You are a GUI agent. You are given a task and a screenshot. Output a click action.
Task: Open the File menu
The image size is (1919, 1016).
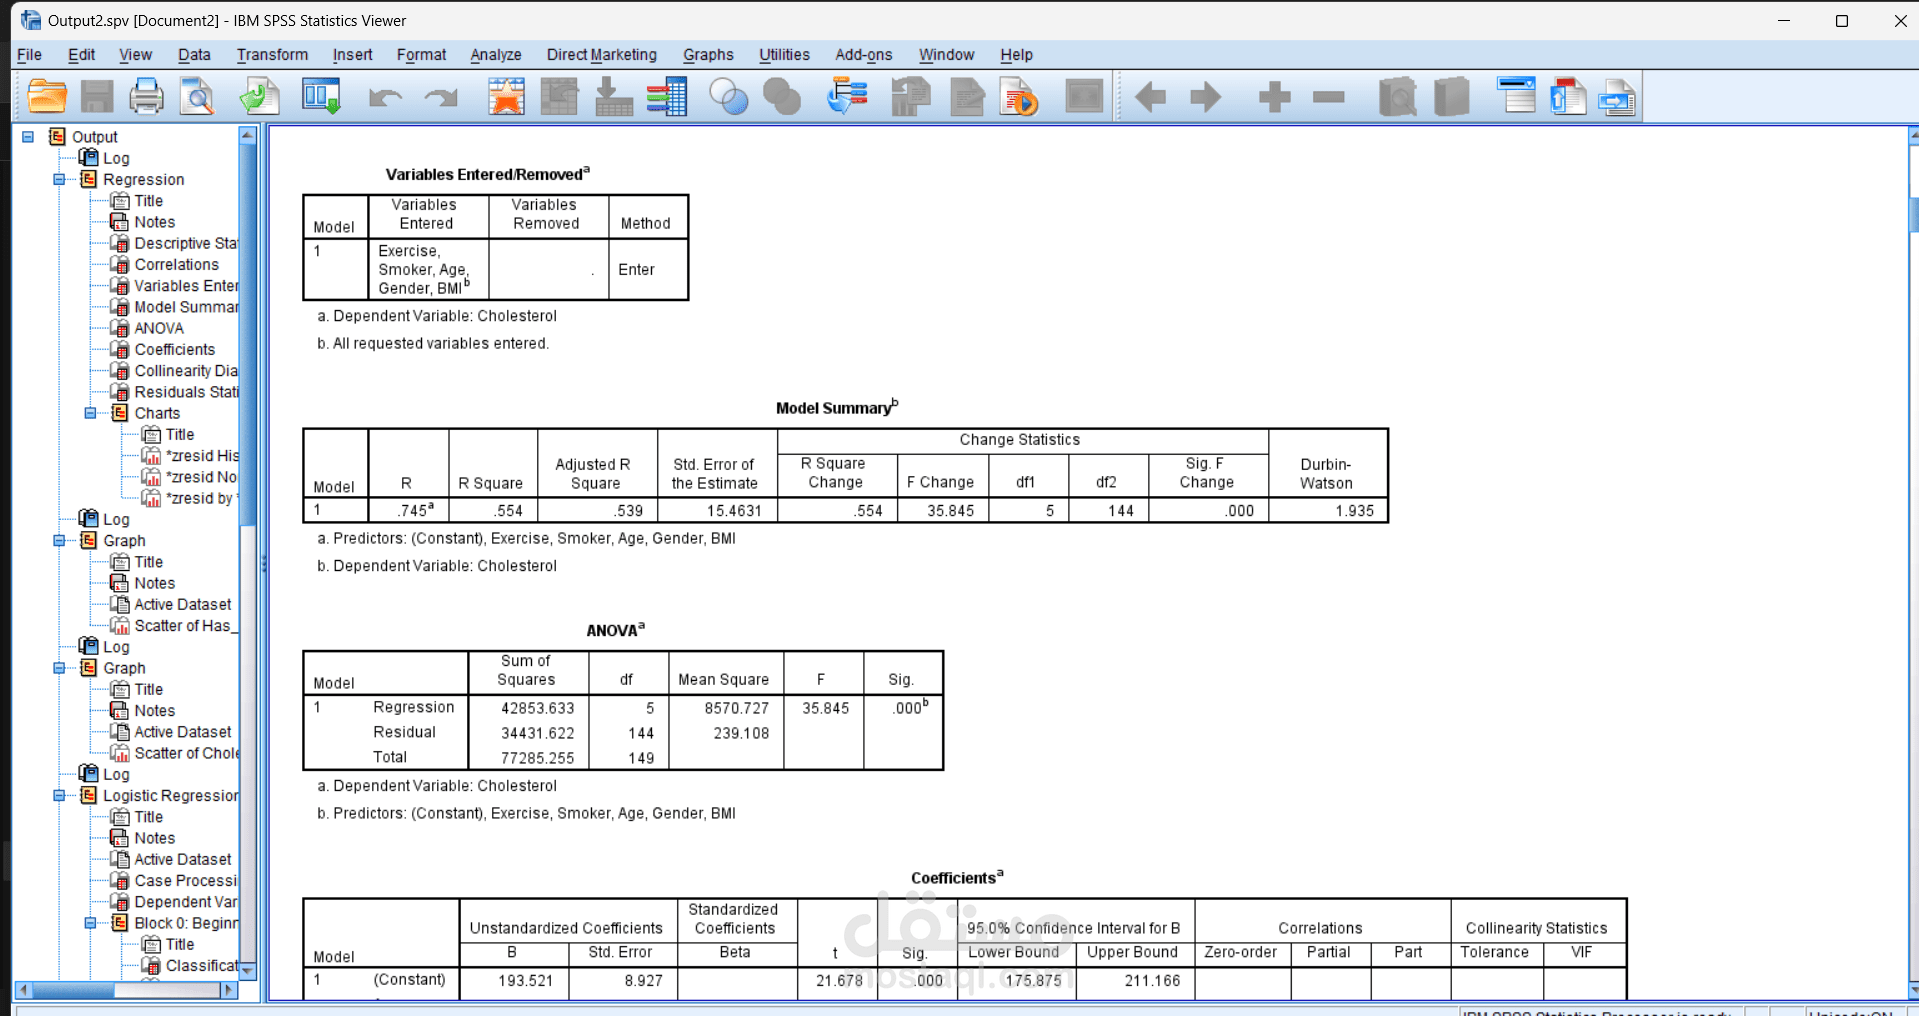tap(30, 55)
